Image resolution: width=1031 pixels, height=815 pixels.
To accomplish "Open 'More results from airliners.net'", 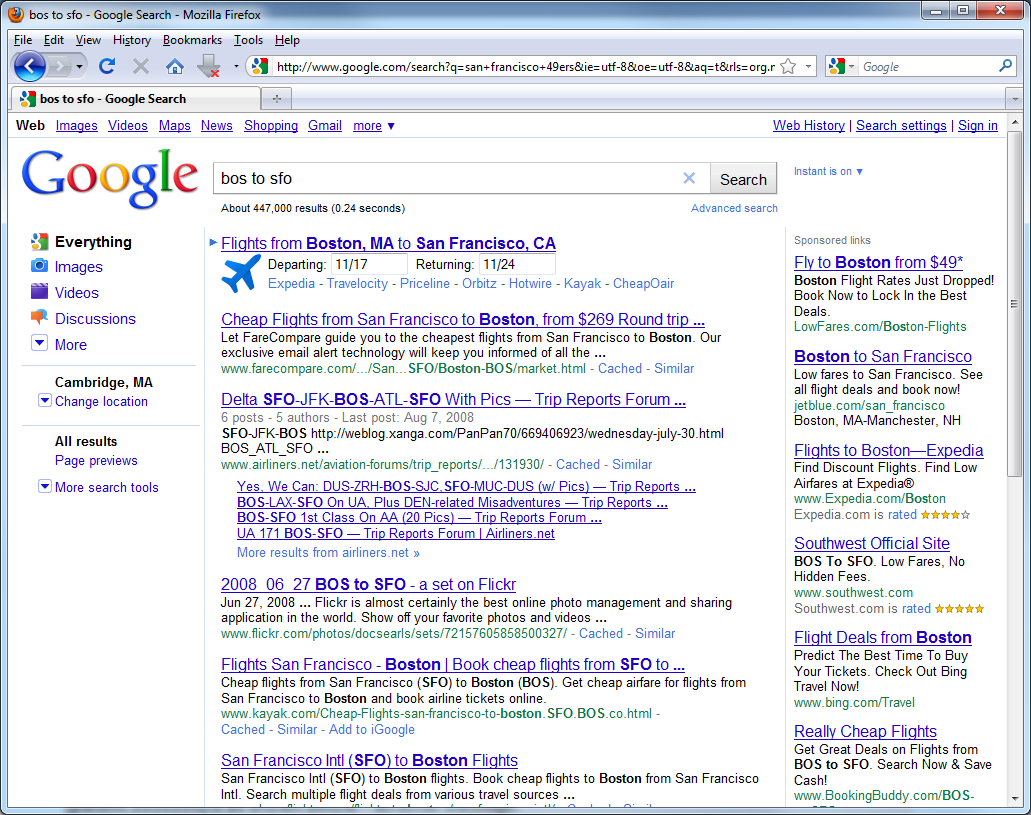I will [x=328, y=553].
